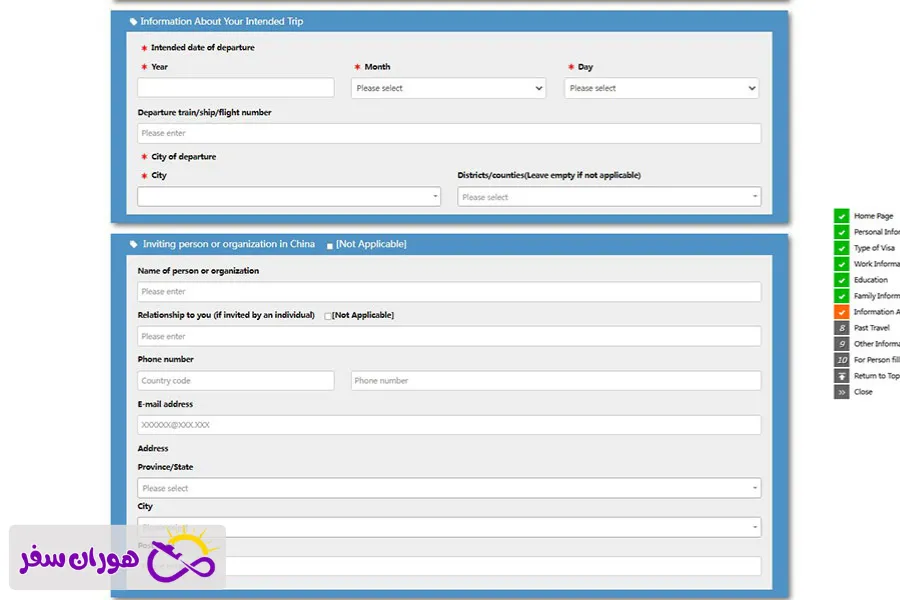Open the For Person filling sidebar link
The width and height of the screenshot is (900, 600).
(x=875, y=360)
